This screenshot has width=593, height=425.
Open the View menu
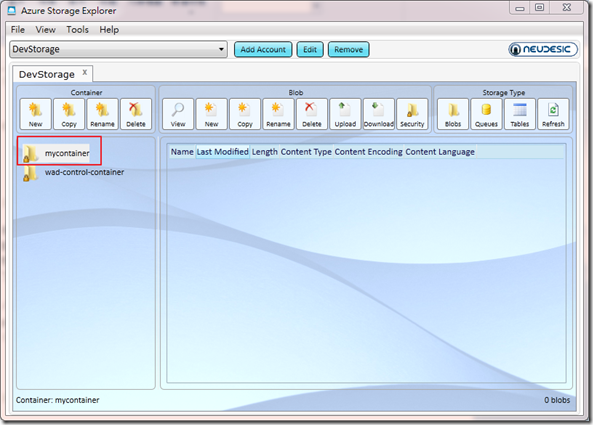45,29
